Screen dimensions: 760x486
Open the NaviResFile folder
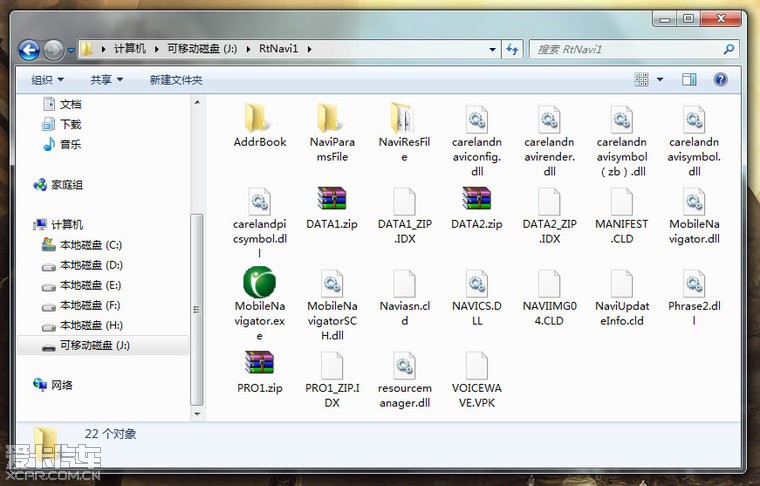402,118
